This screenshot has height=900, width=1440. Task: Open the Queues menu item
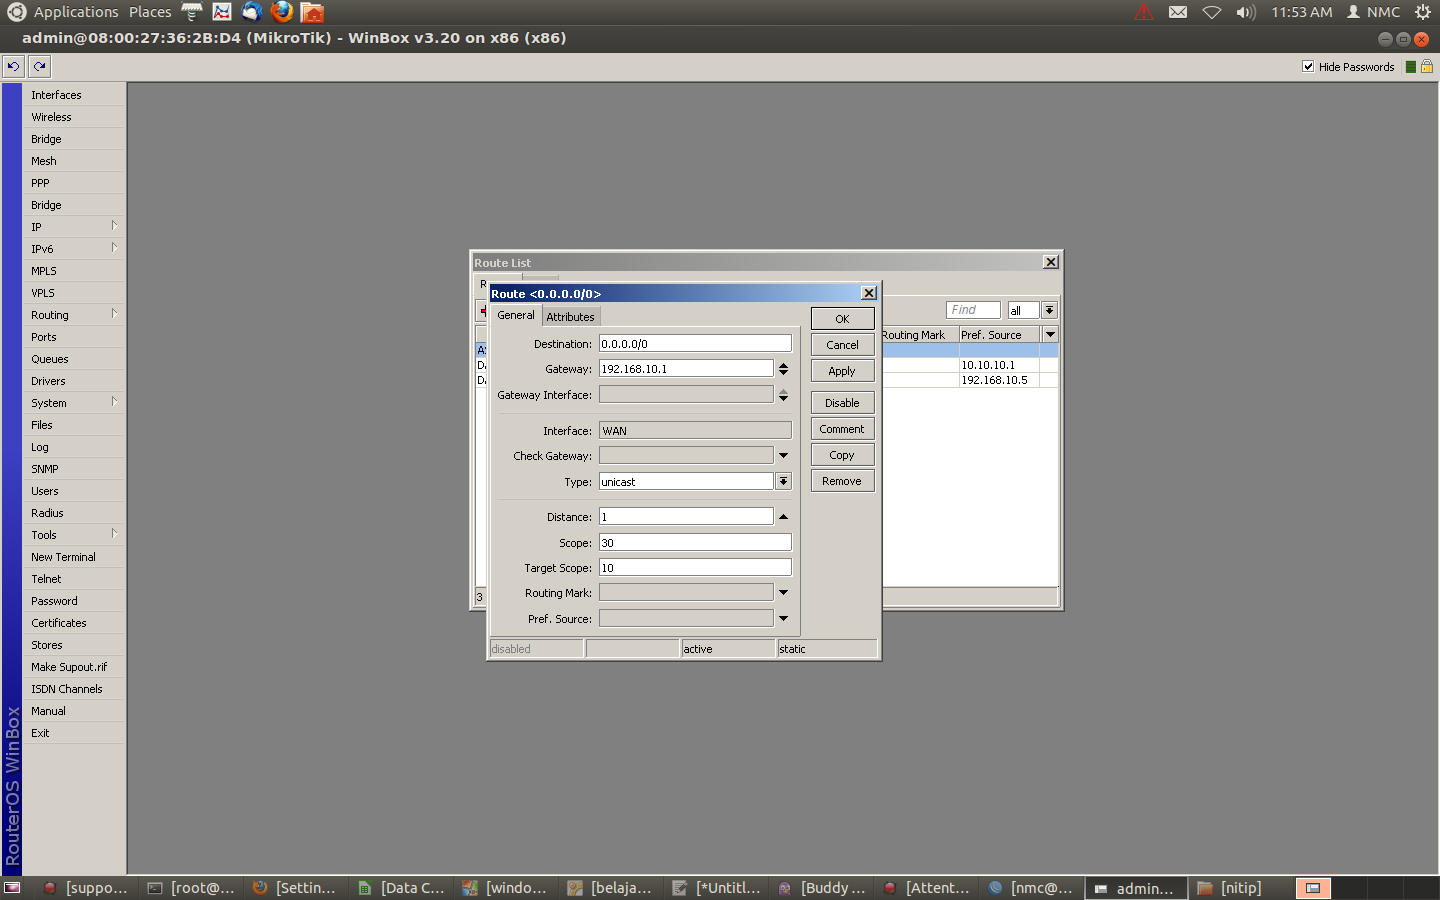click(x=75, y=359)
